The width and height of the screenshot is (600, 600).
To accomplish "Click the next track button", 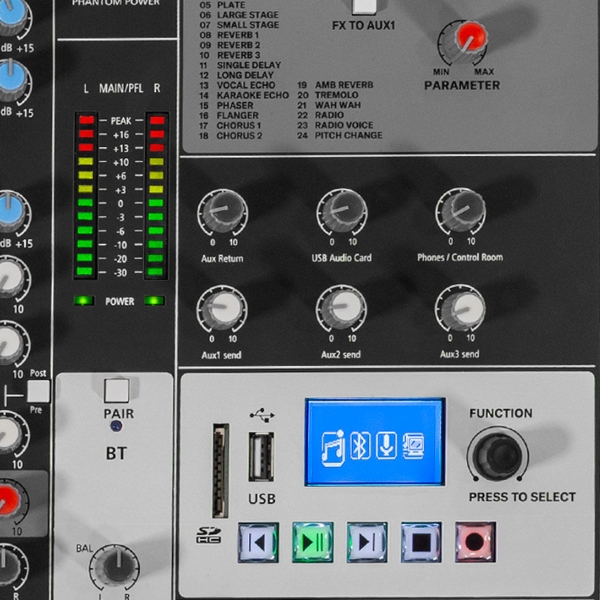I will point(367,542).
